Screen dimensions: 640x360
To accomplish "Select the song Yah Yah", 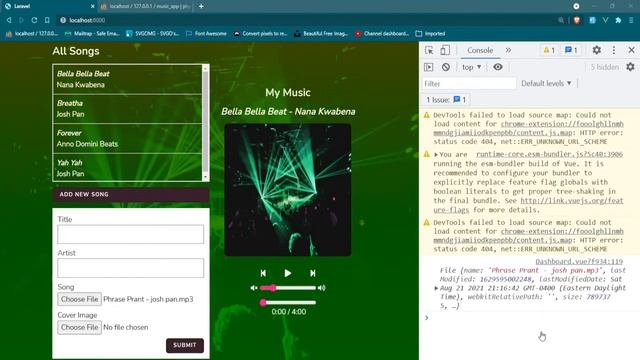I will [127, 168].
